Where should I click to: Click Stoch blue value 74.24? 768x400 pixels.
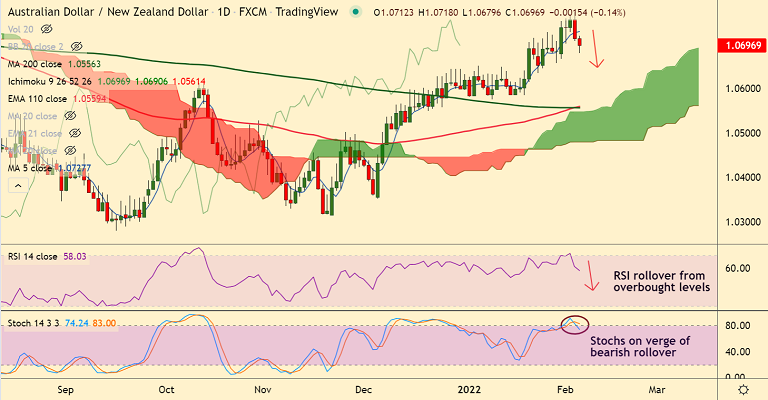click(x=77, y=323)
